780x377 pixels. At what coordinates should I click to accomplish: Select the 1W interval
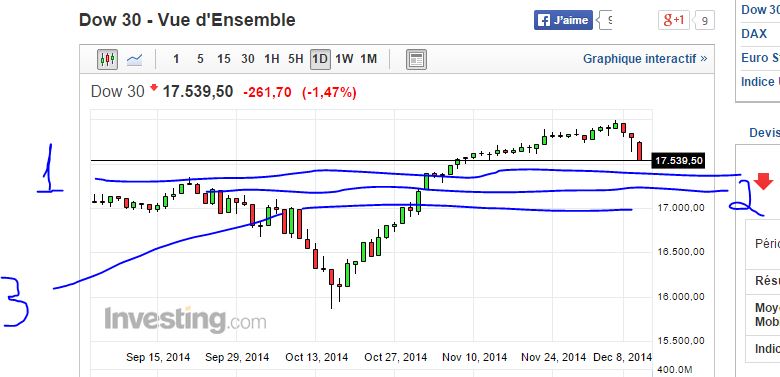tap(344, 59)
